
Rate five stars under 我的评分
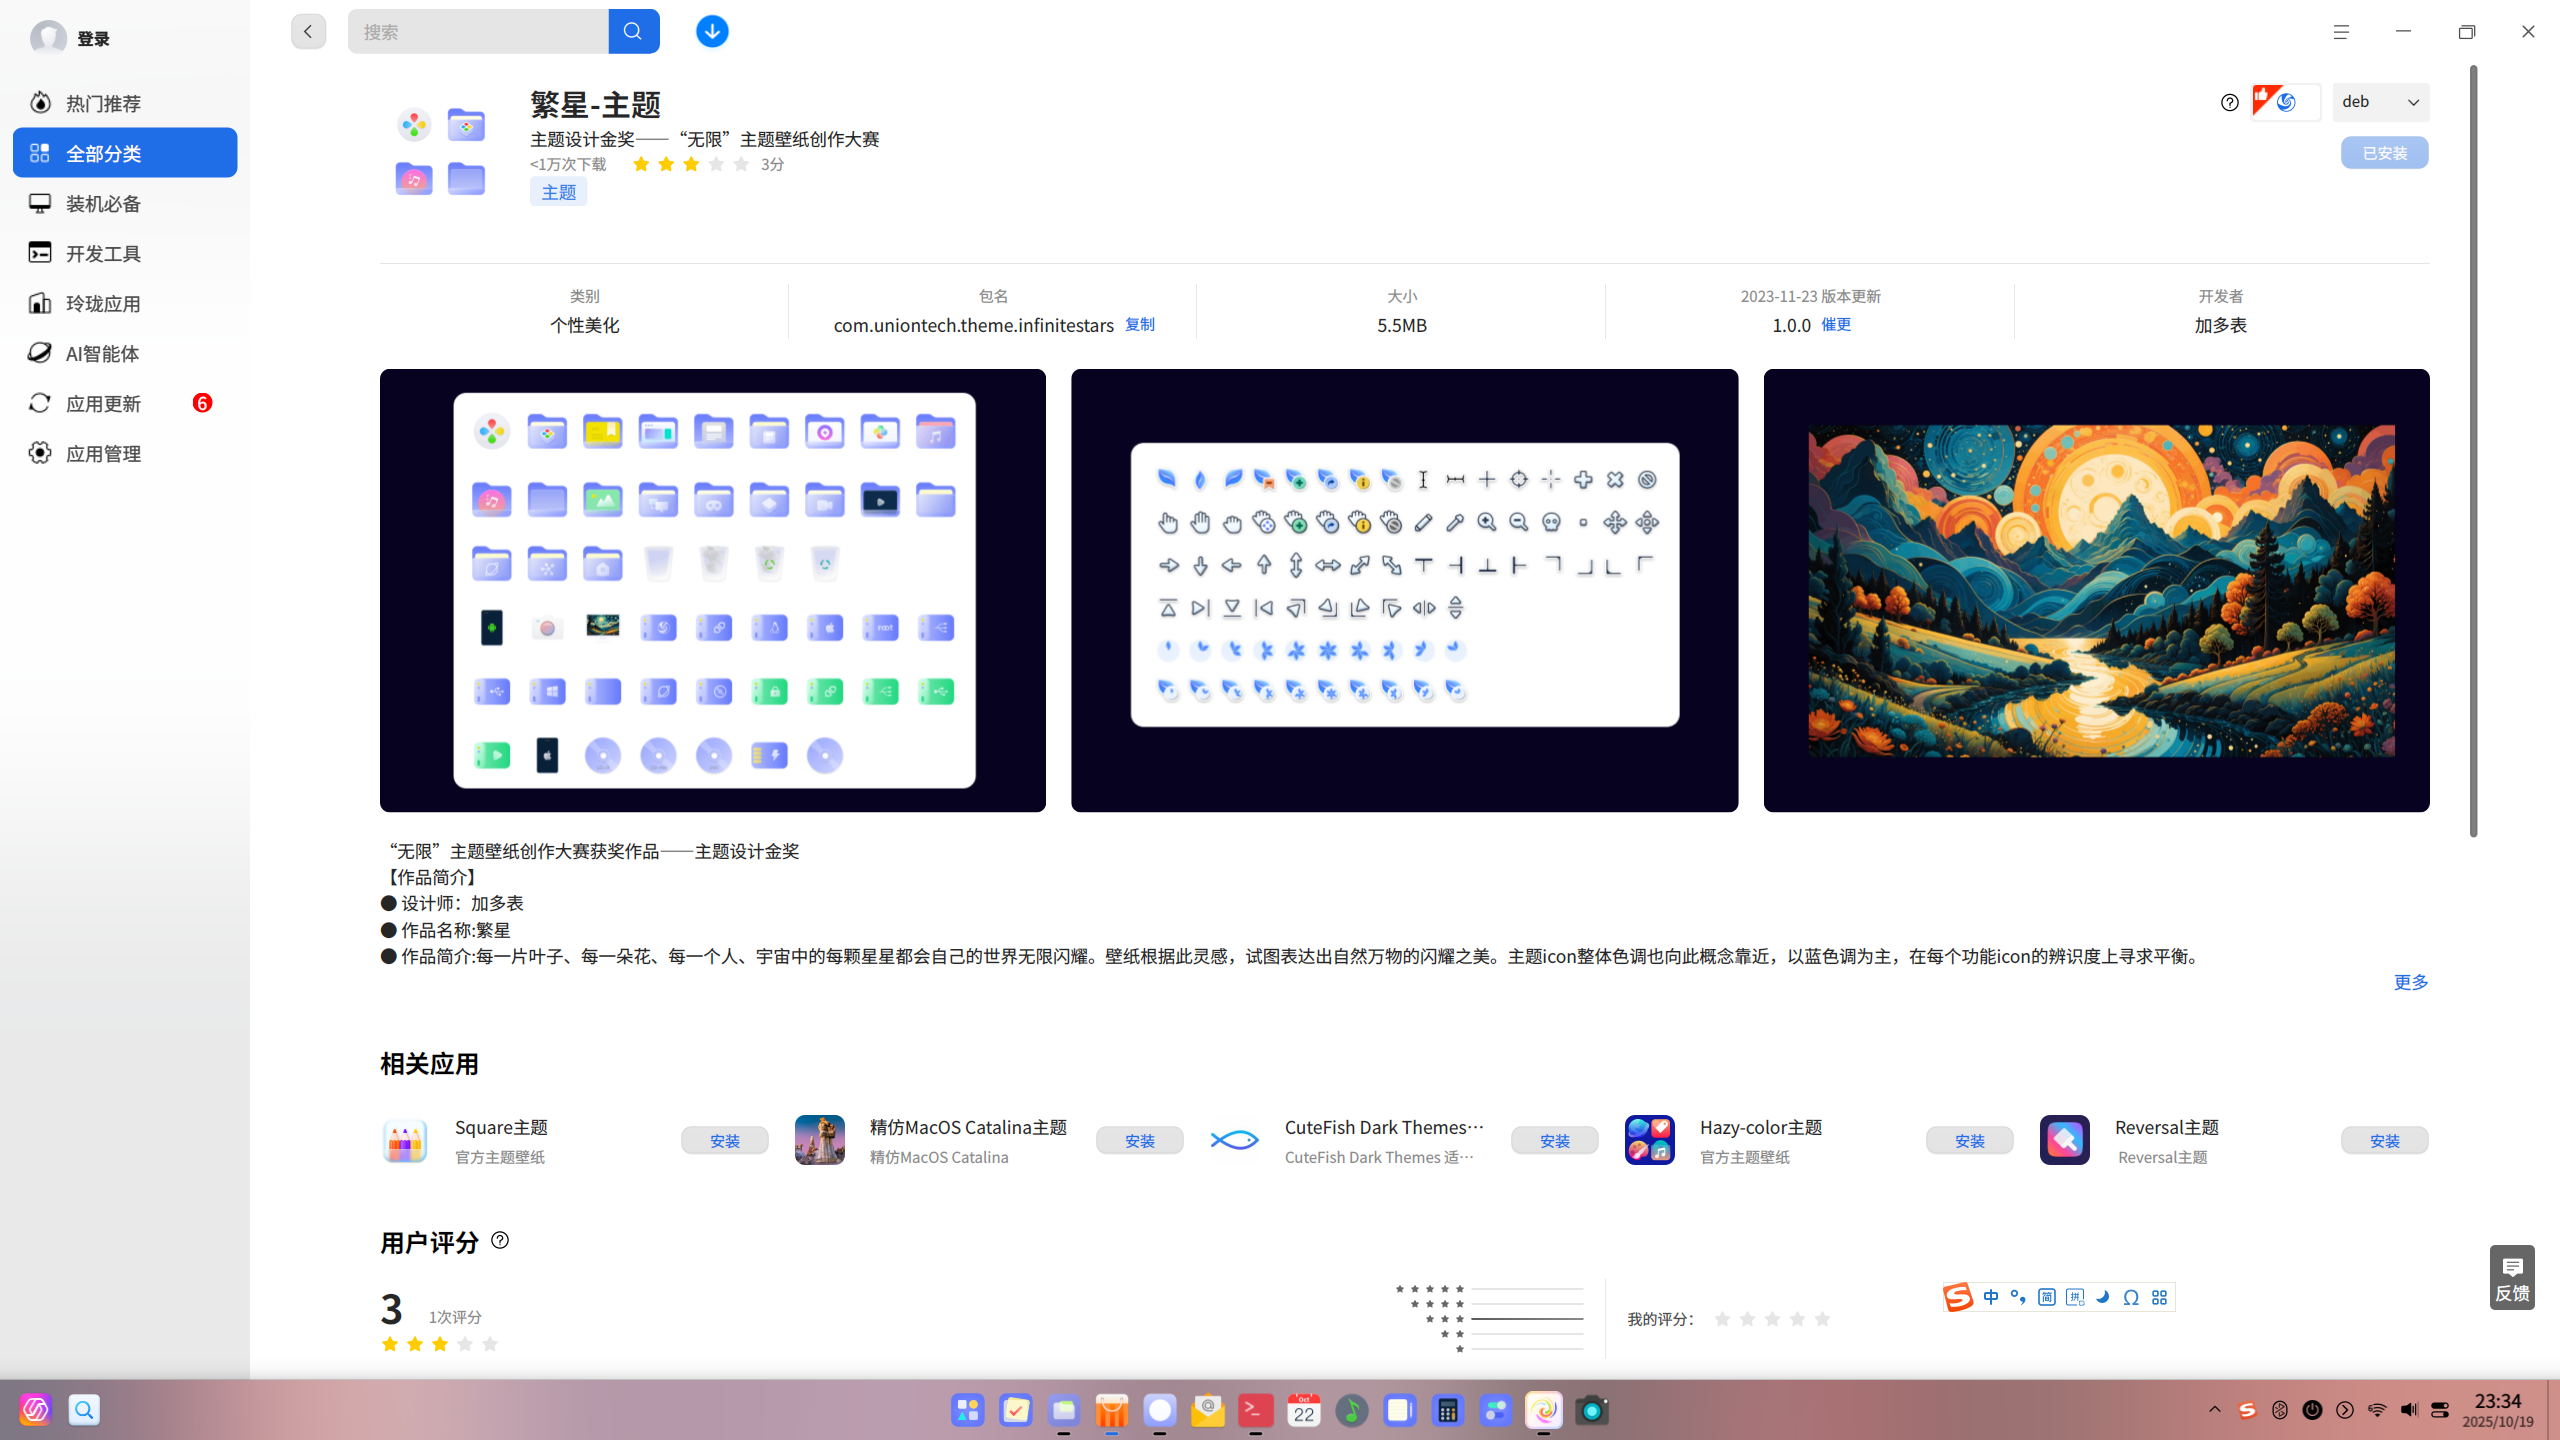pos(1822,1319)
